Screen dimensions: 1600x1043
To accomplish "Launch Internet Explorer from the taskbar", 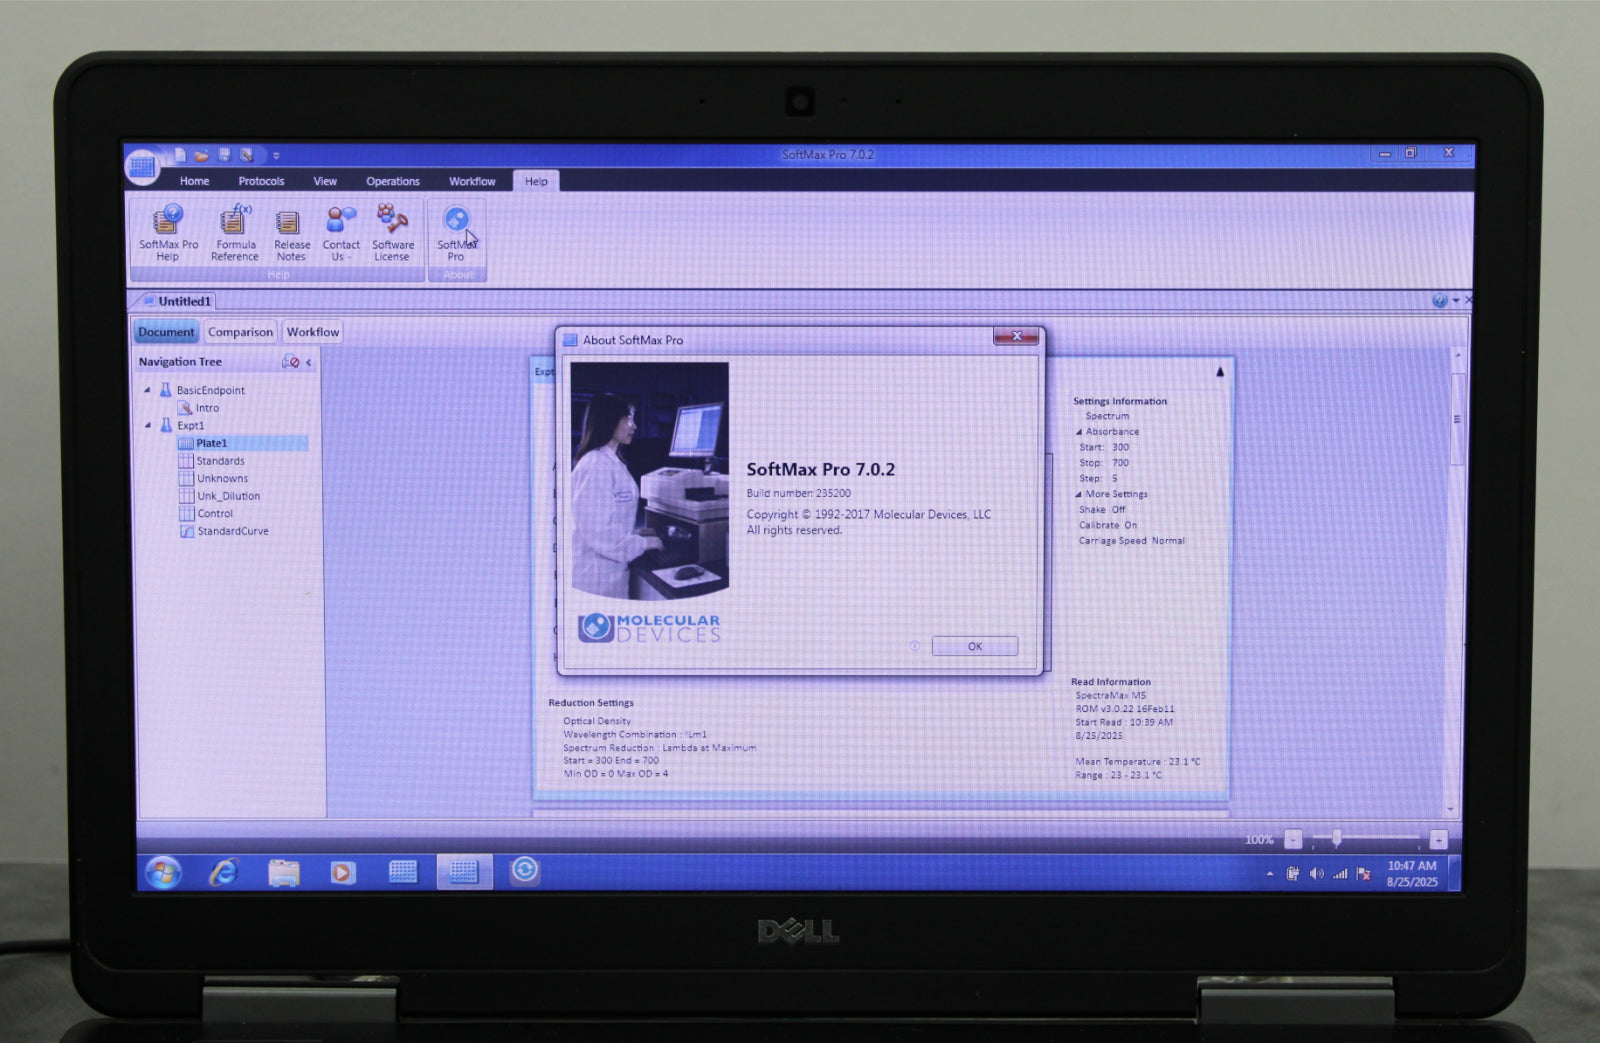I will (223, 872).
